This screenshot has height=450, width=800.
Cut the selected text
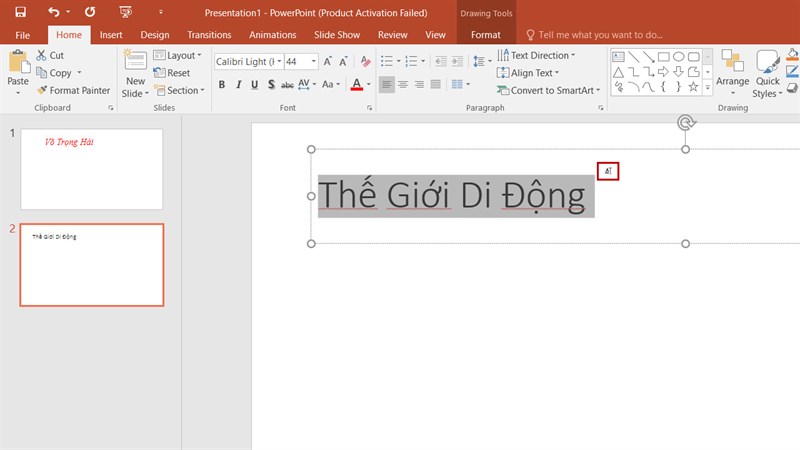[x=50, y=55]
